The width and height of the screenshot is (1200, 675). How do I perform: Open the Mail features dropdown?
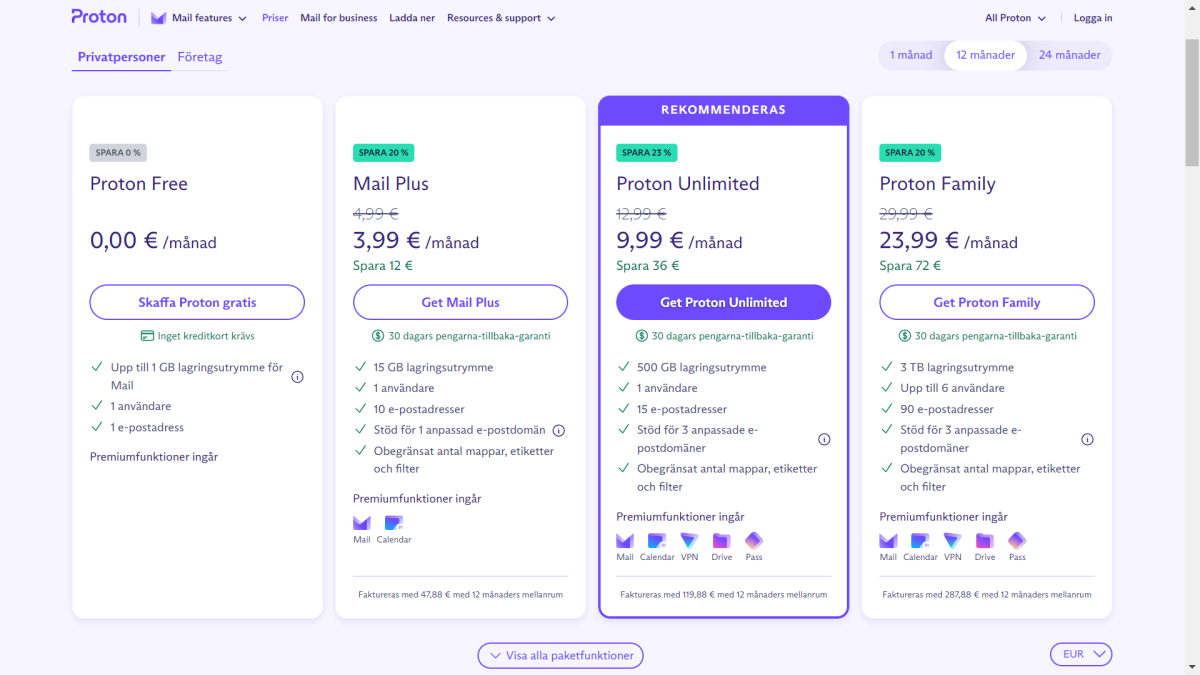point(198,18)
